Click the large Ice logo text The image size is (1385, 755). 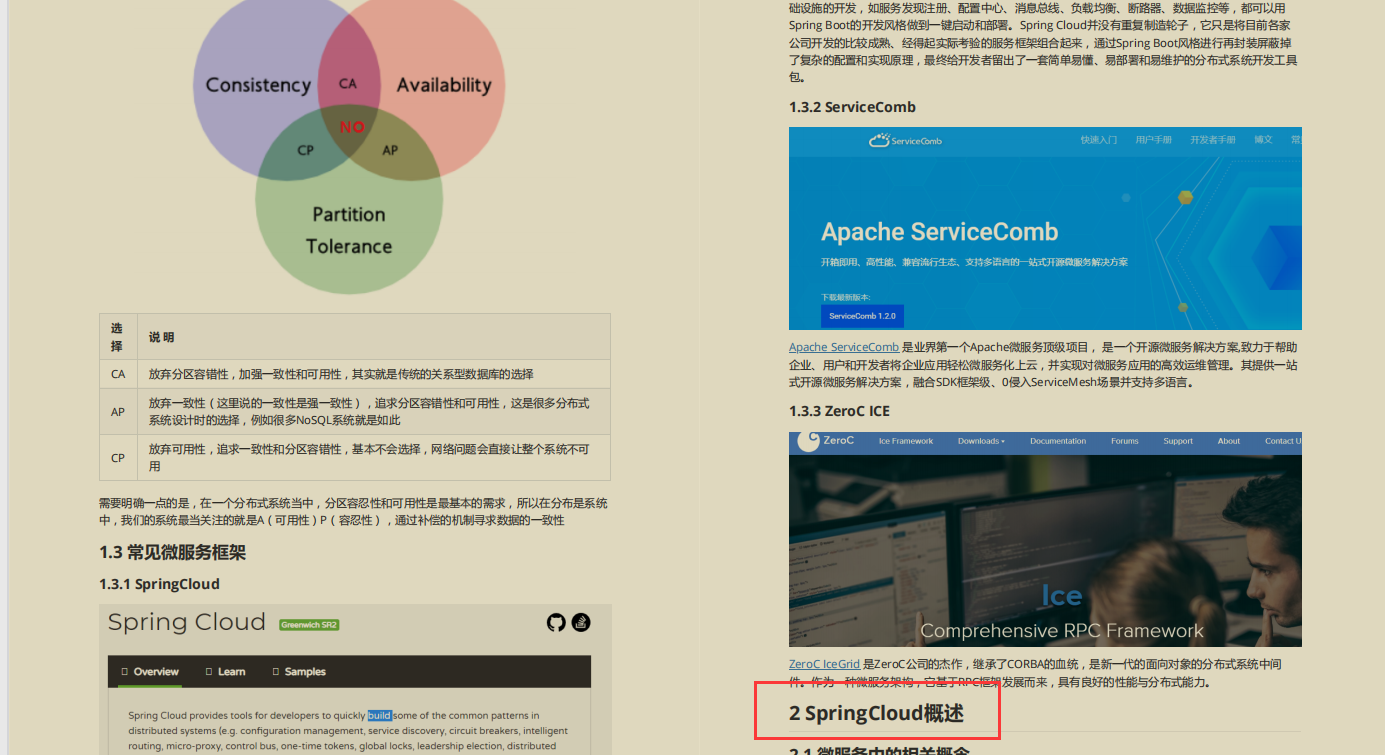tap(1061, 596)
